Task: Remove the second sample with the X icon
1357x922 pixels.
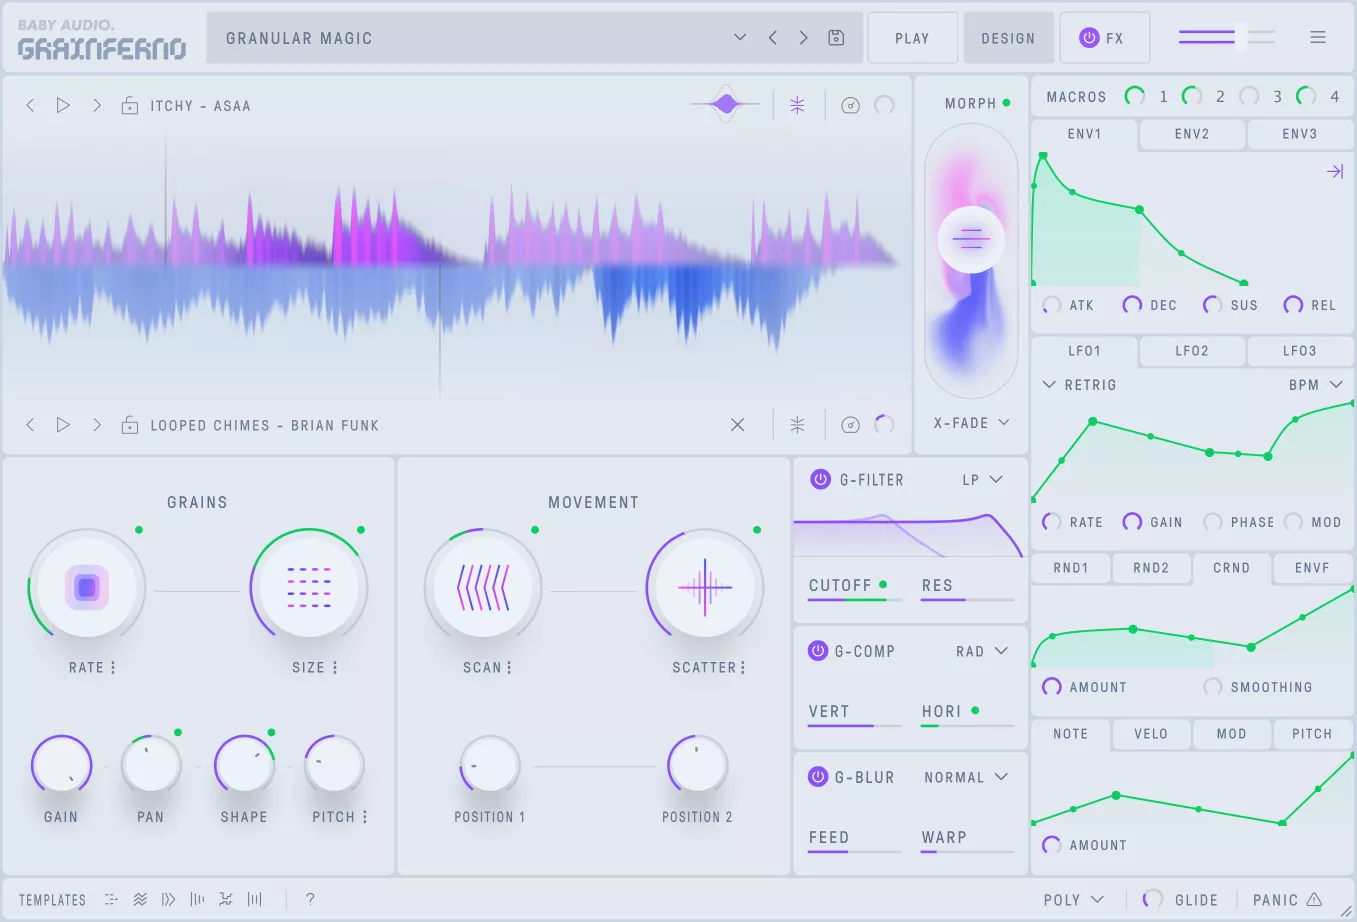Action: point(738,424)
